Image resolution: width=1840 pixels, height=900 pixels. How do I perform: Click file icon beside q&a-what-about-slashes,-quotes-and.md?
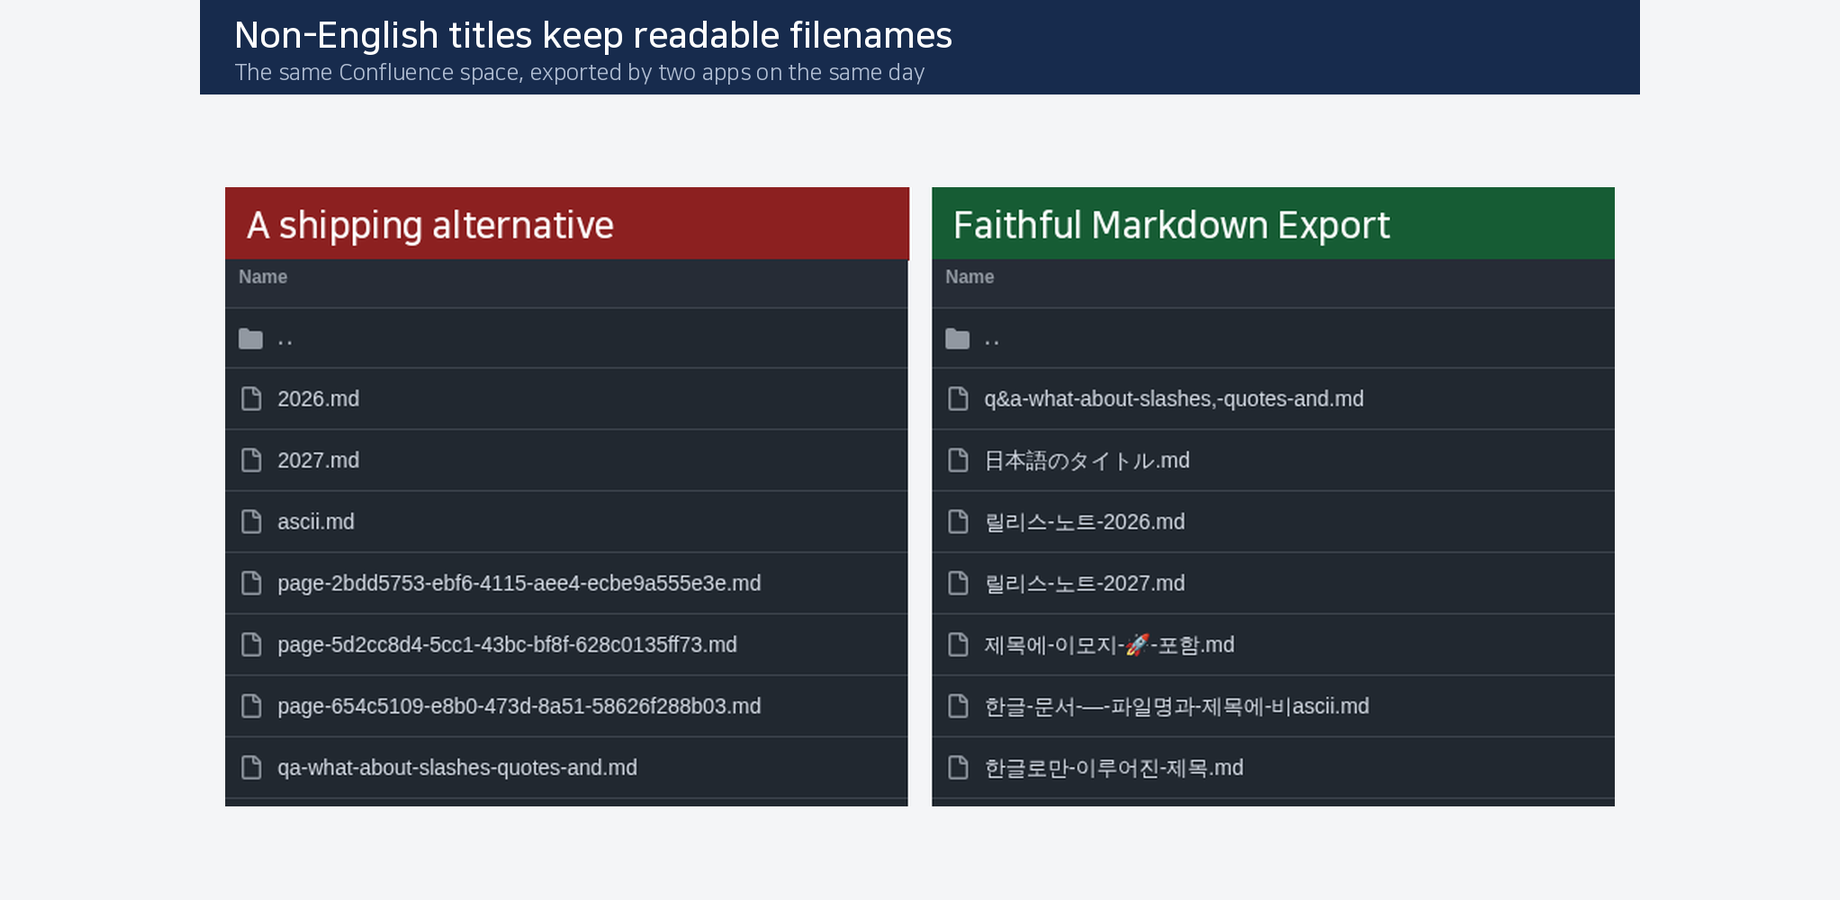click(958, 399)
